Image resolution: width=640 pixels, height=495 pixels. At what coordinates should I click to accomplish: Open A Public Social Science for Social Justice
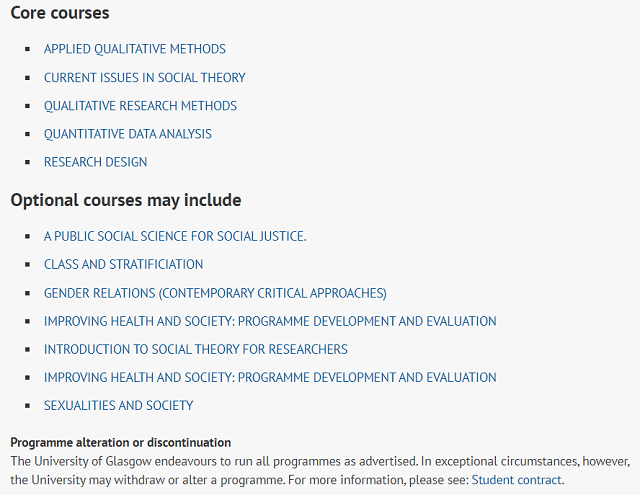175,236
